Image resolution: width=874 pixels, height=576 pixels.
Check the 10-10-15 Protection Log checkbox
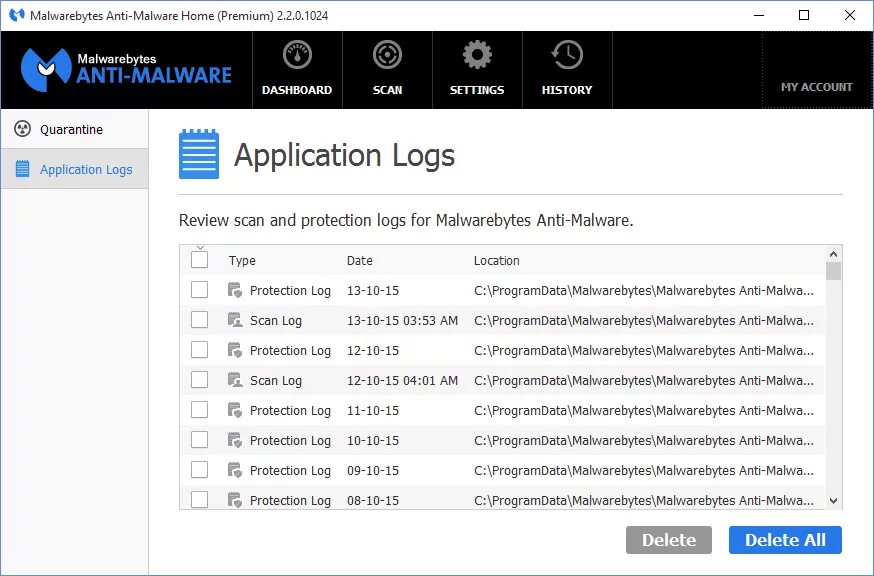pyautogui.click(x=200, y=440)
